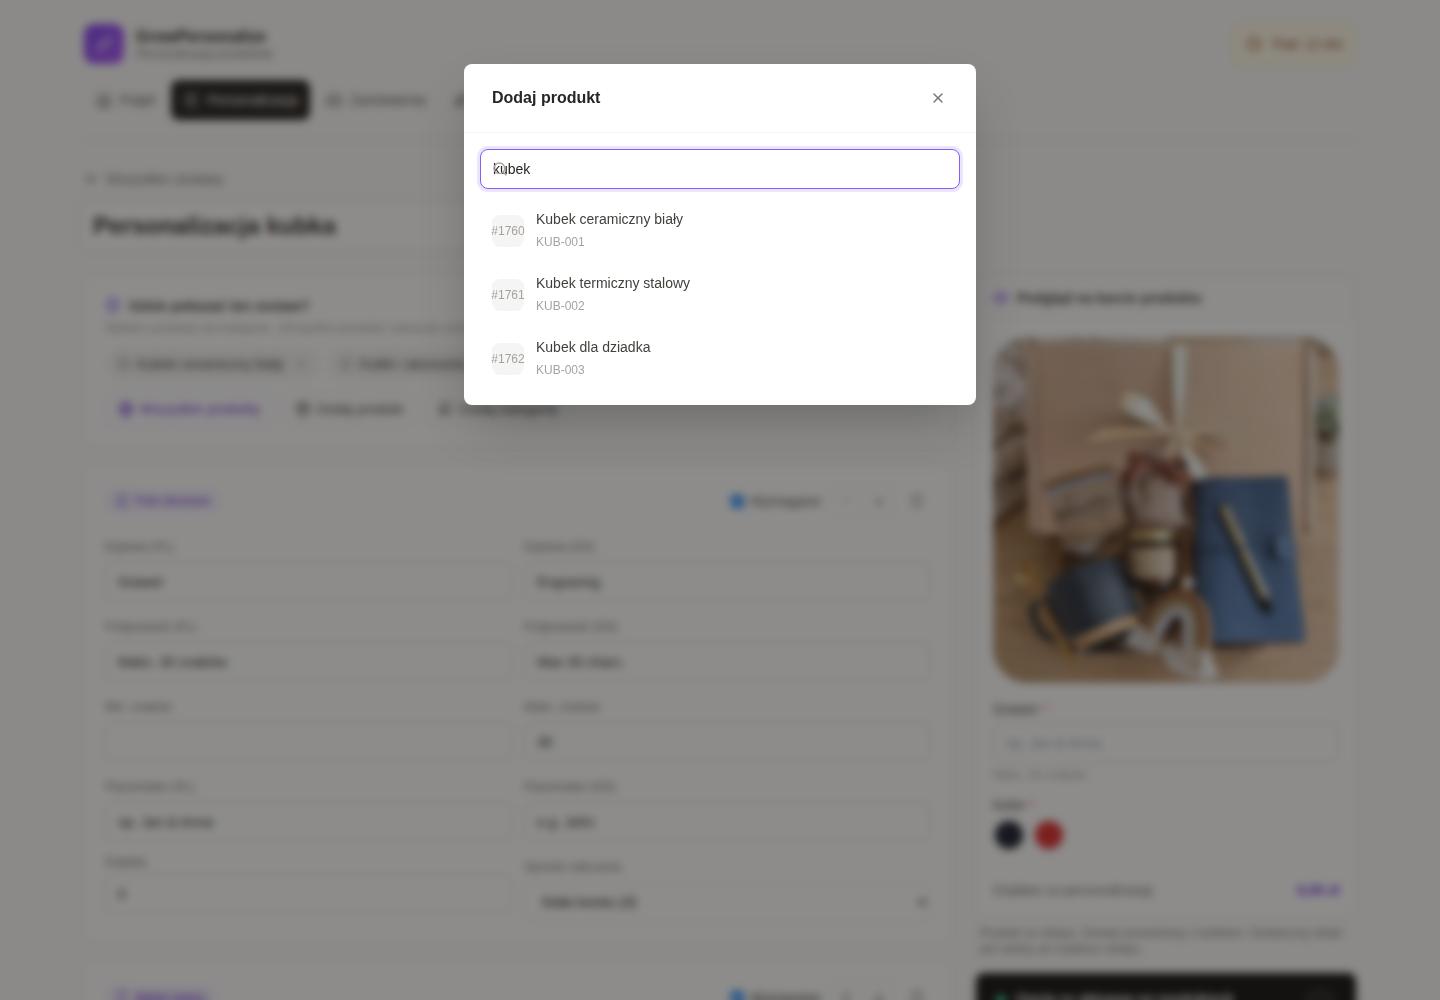Click the product preview photo behind dialog
Screen dimensions: 1440x1000
(x=1166, y=510)
